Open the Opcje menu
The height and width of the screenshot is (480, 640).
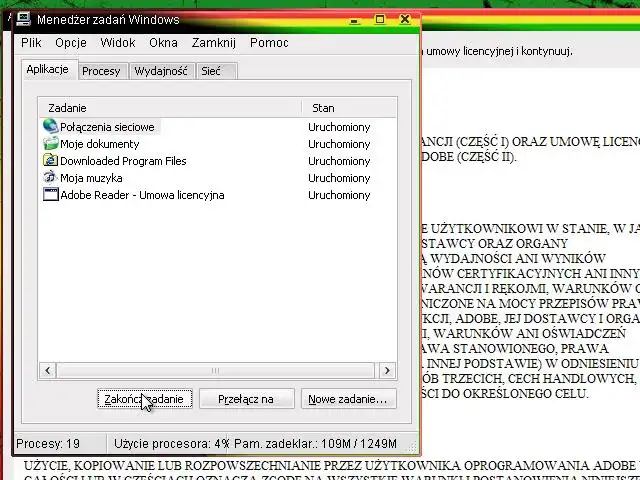tap(71, 42)
